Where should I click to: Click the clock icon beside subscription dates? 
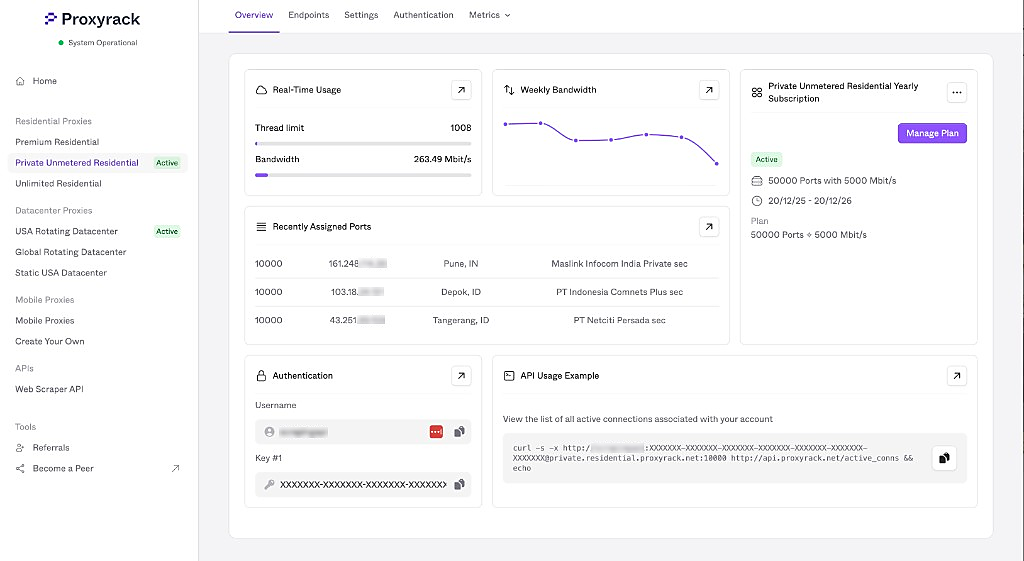pyautogui.click(x=757, y=200)
